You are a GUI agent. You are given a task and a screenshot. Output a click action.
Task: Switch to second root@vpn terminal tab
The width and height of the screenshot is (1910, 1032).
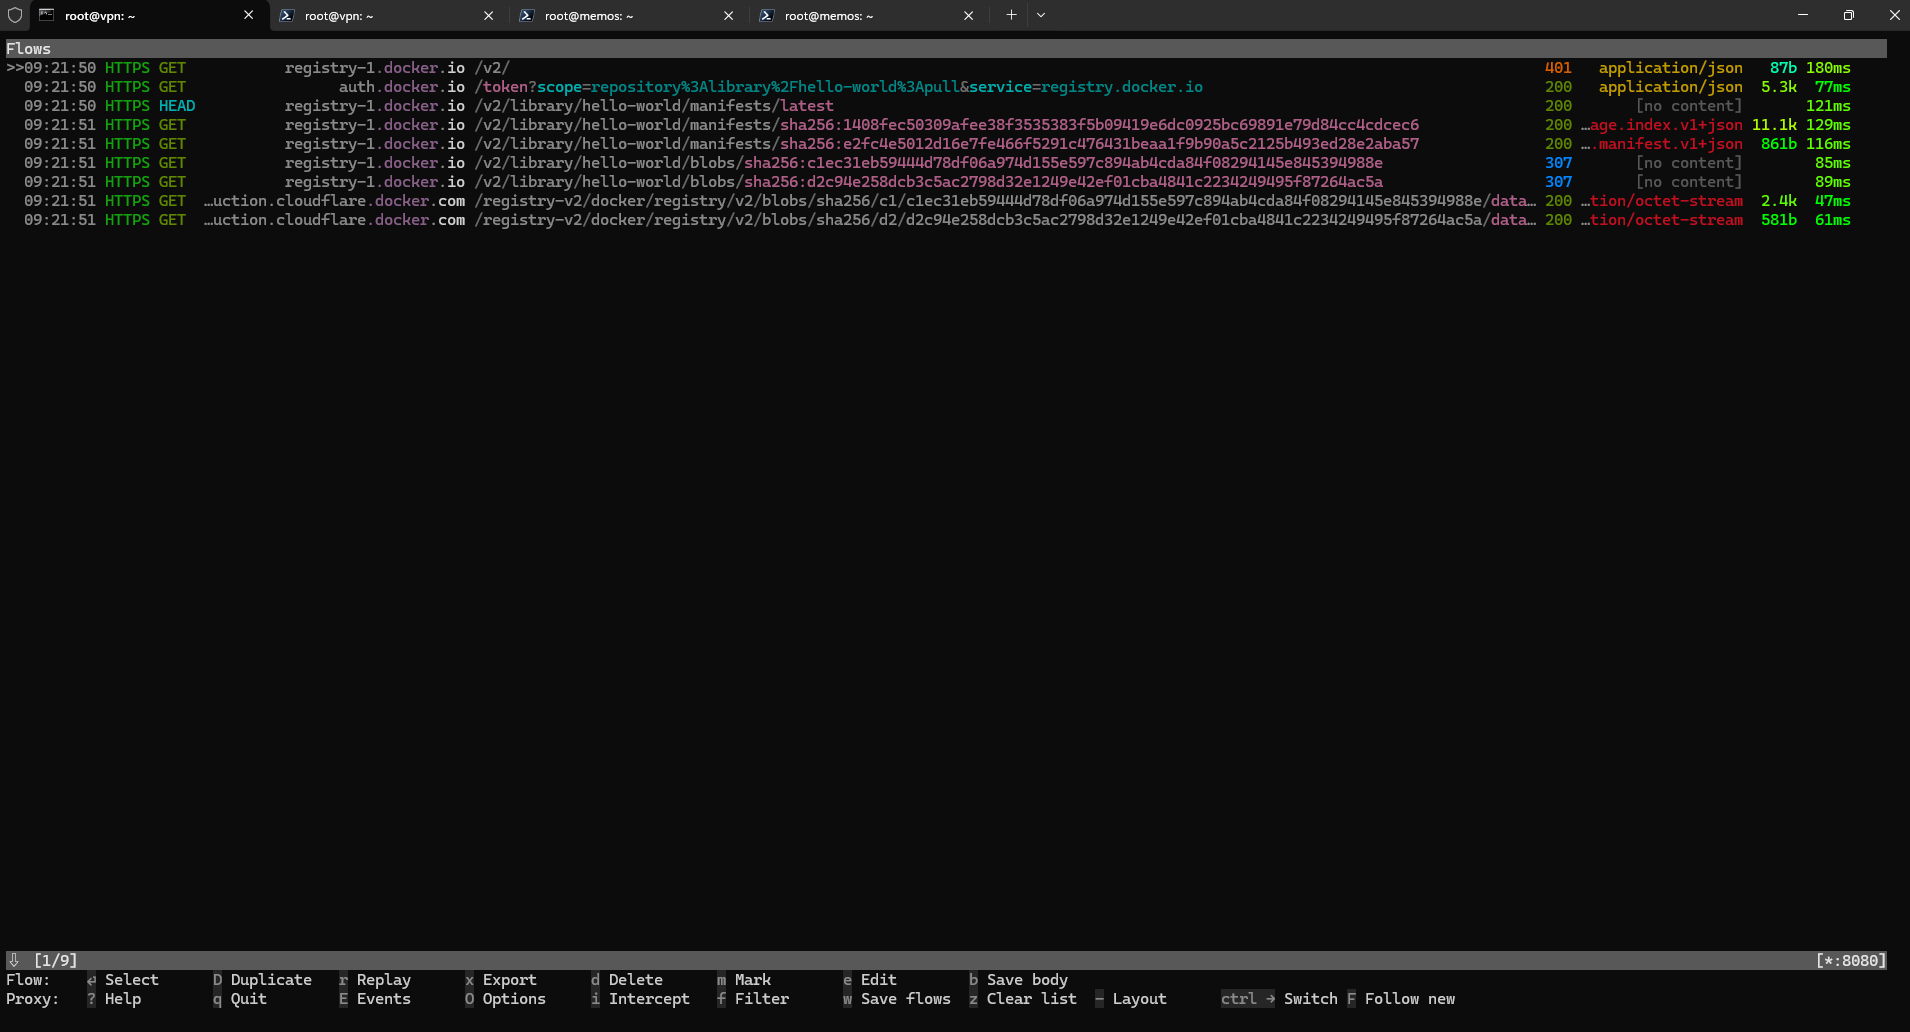click(389, 15)
